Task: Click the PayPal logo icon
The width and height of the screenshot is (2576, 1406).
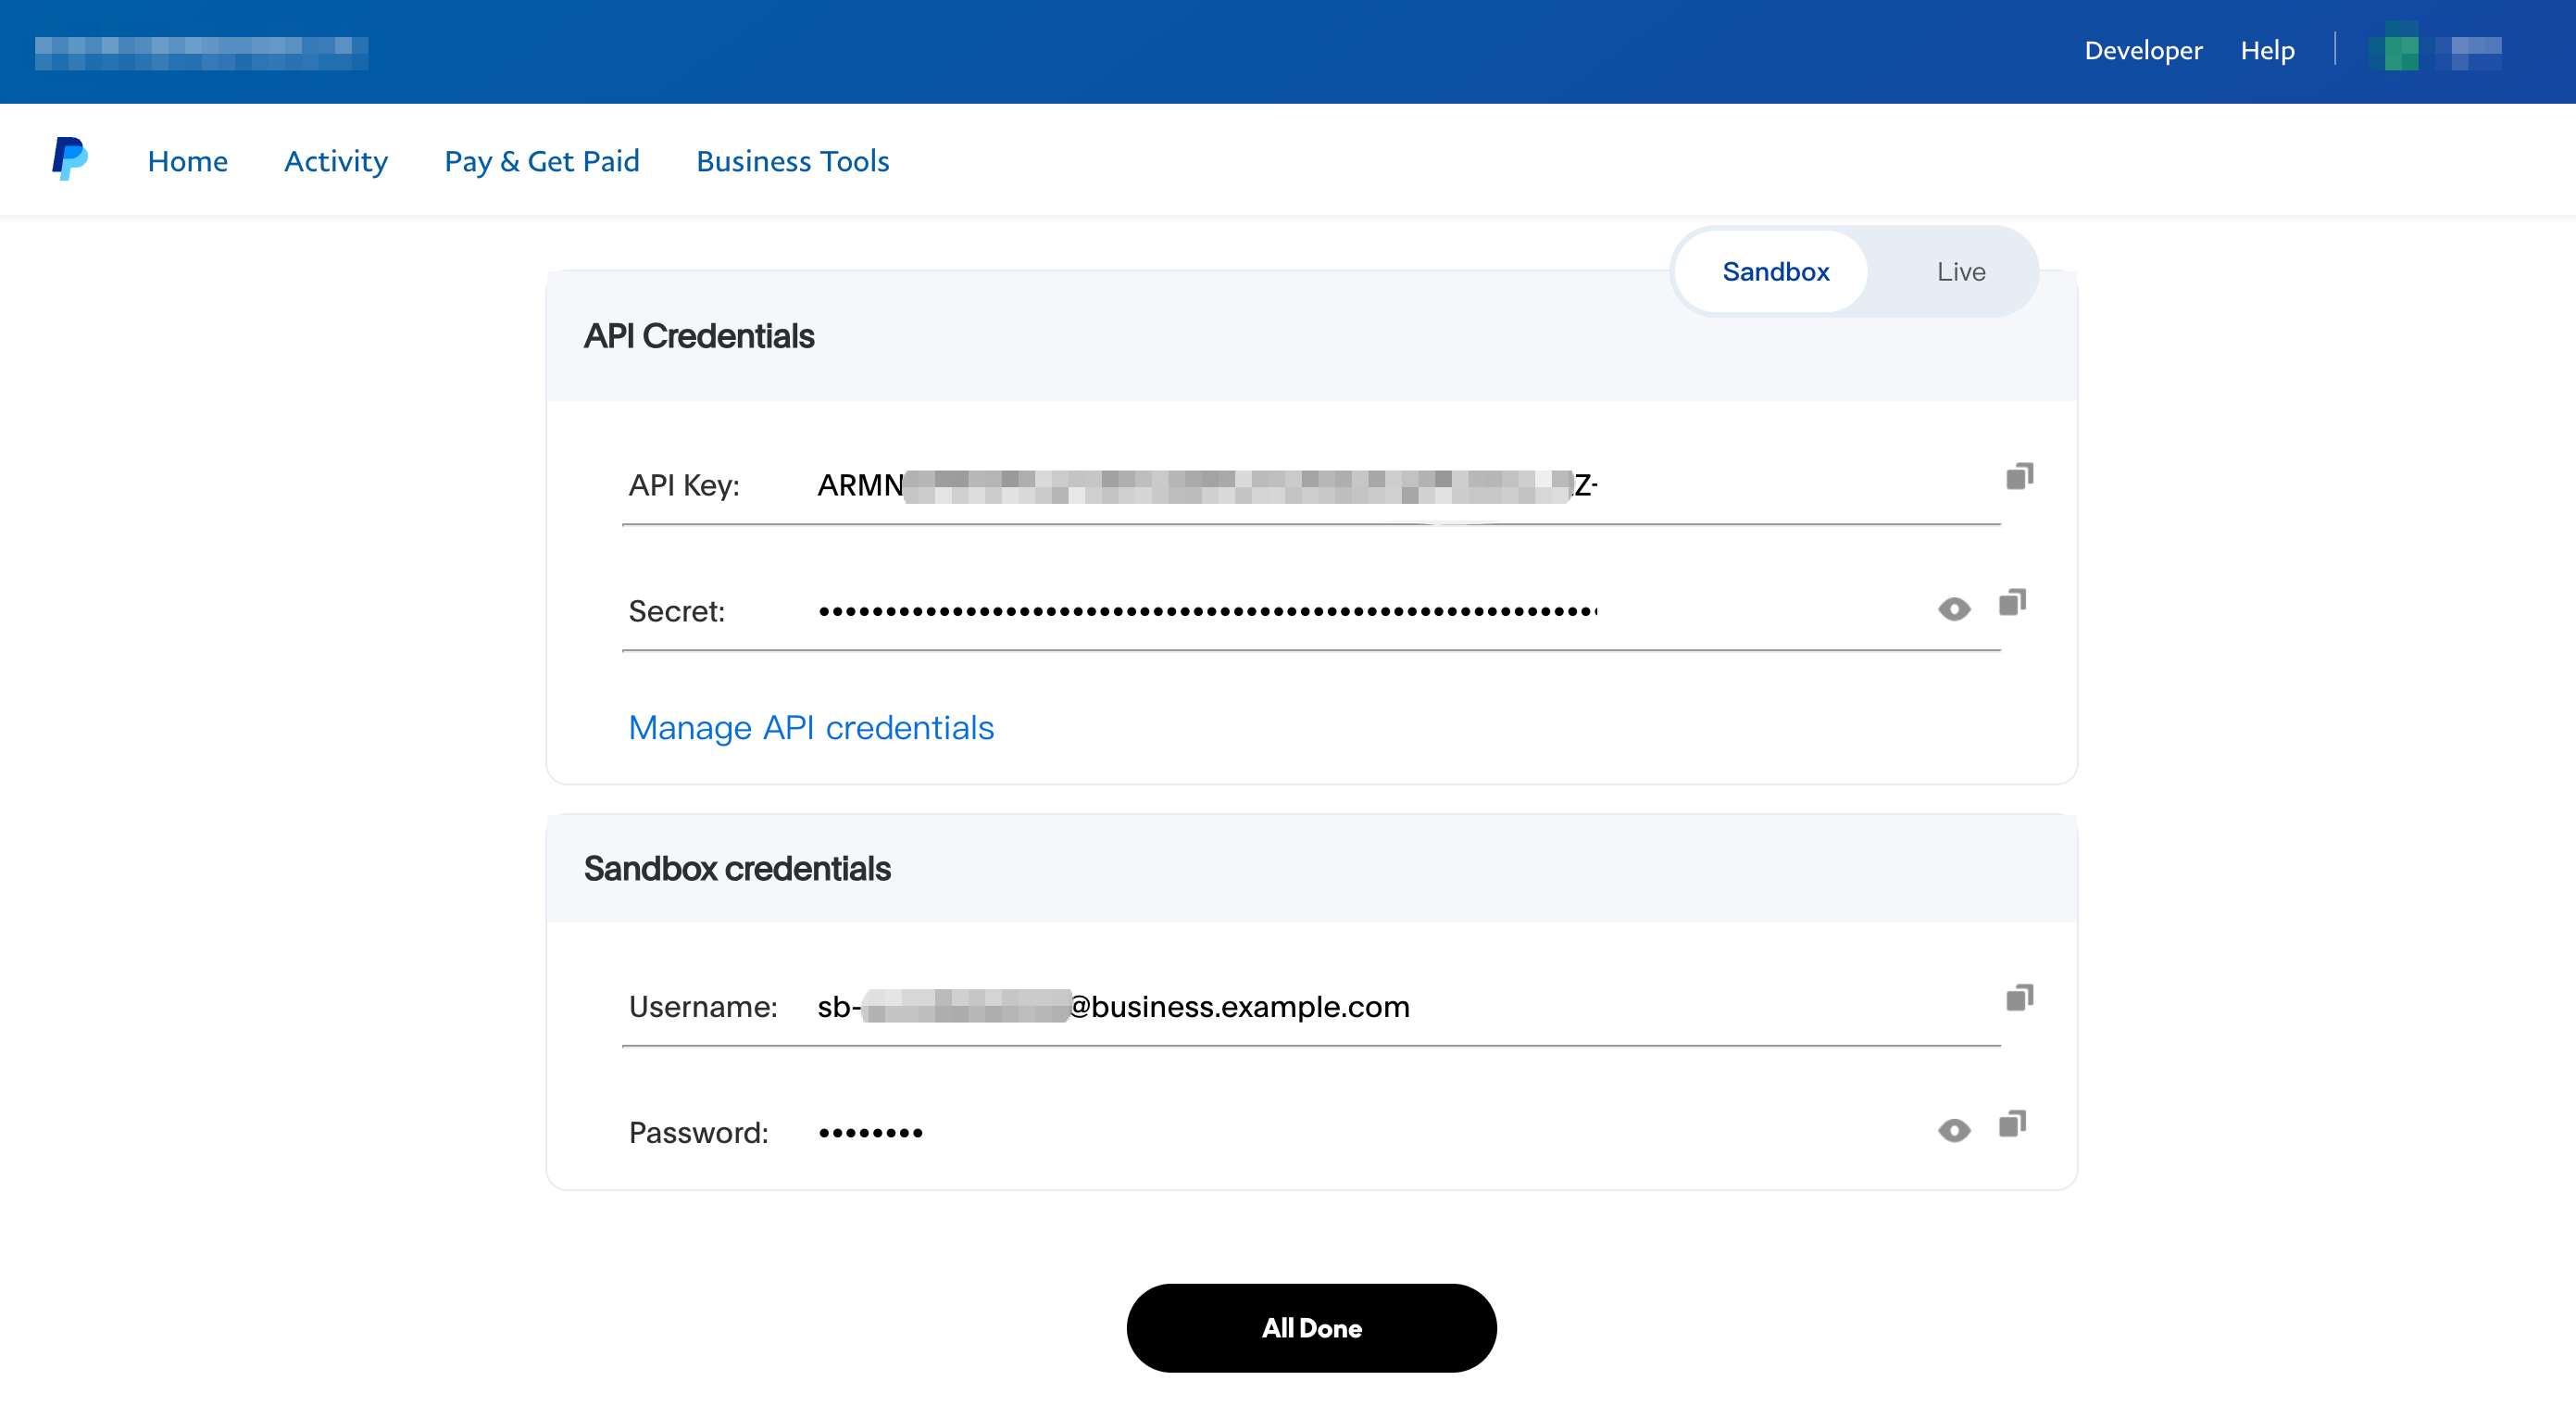Action: pos(69,159)
